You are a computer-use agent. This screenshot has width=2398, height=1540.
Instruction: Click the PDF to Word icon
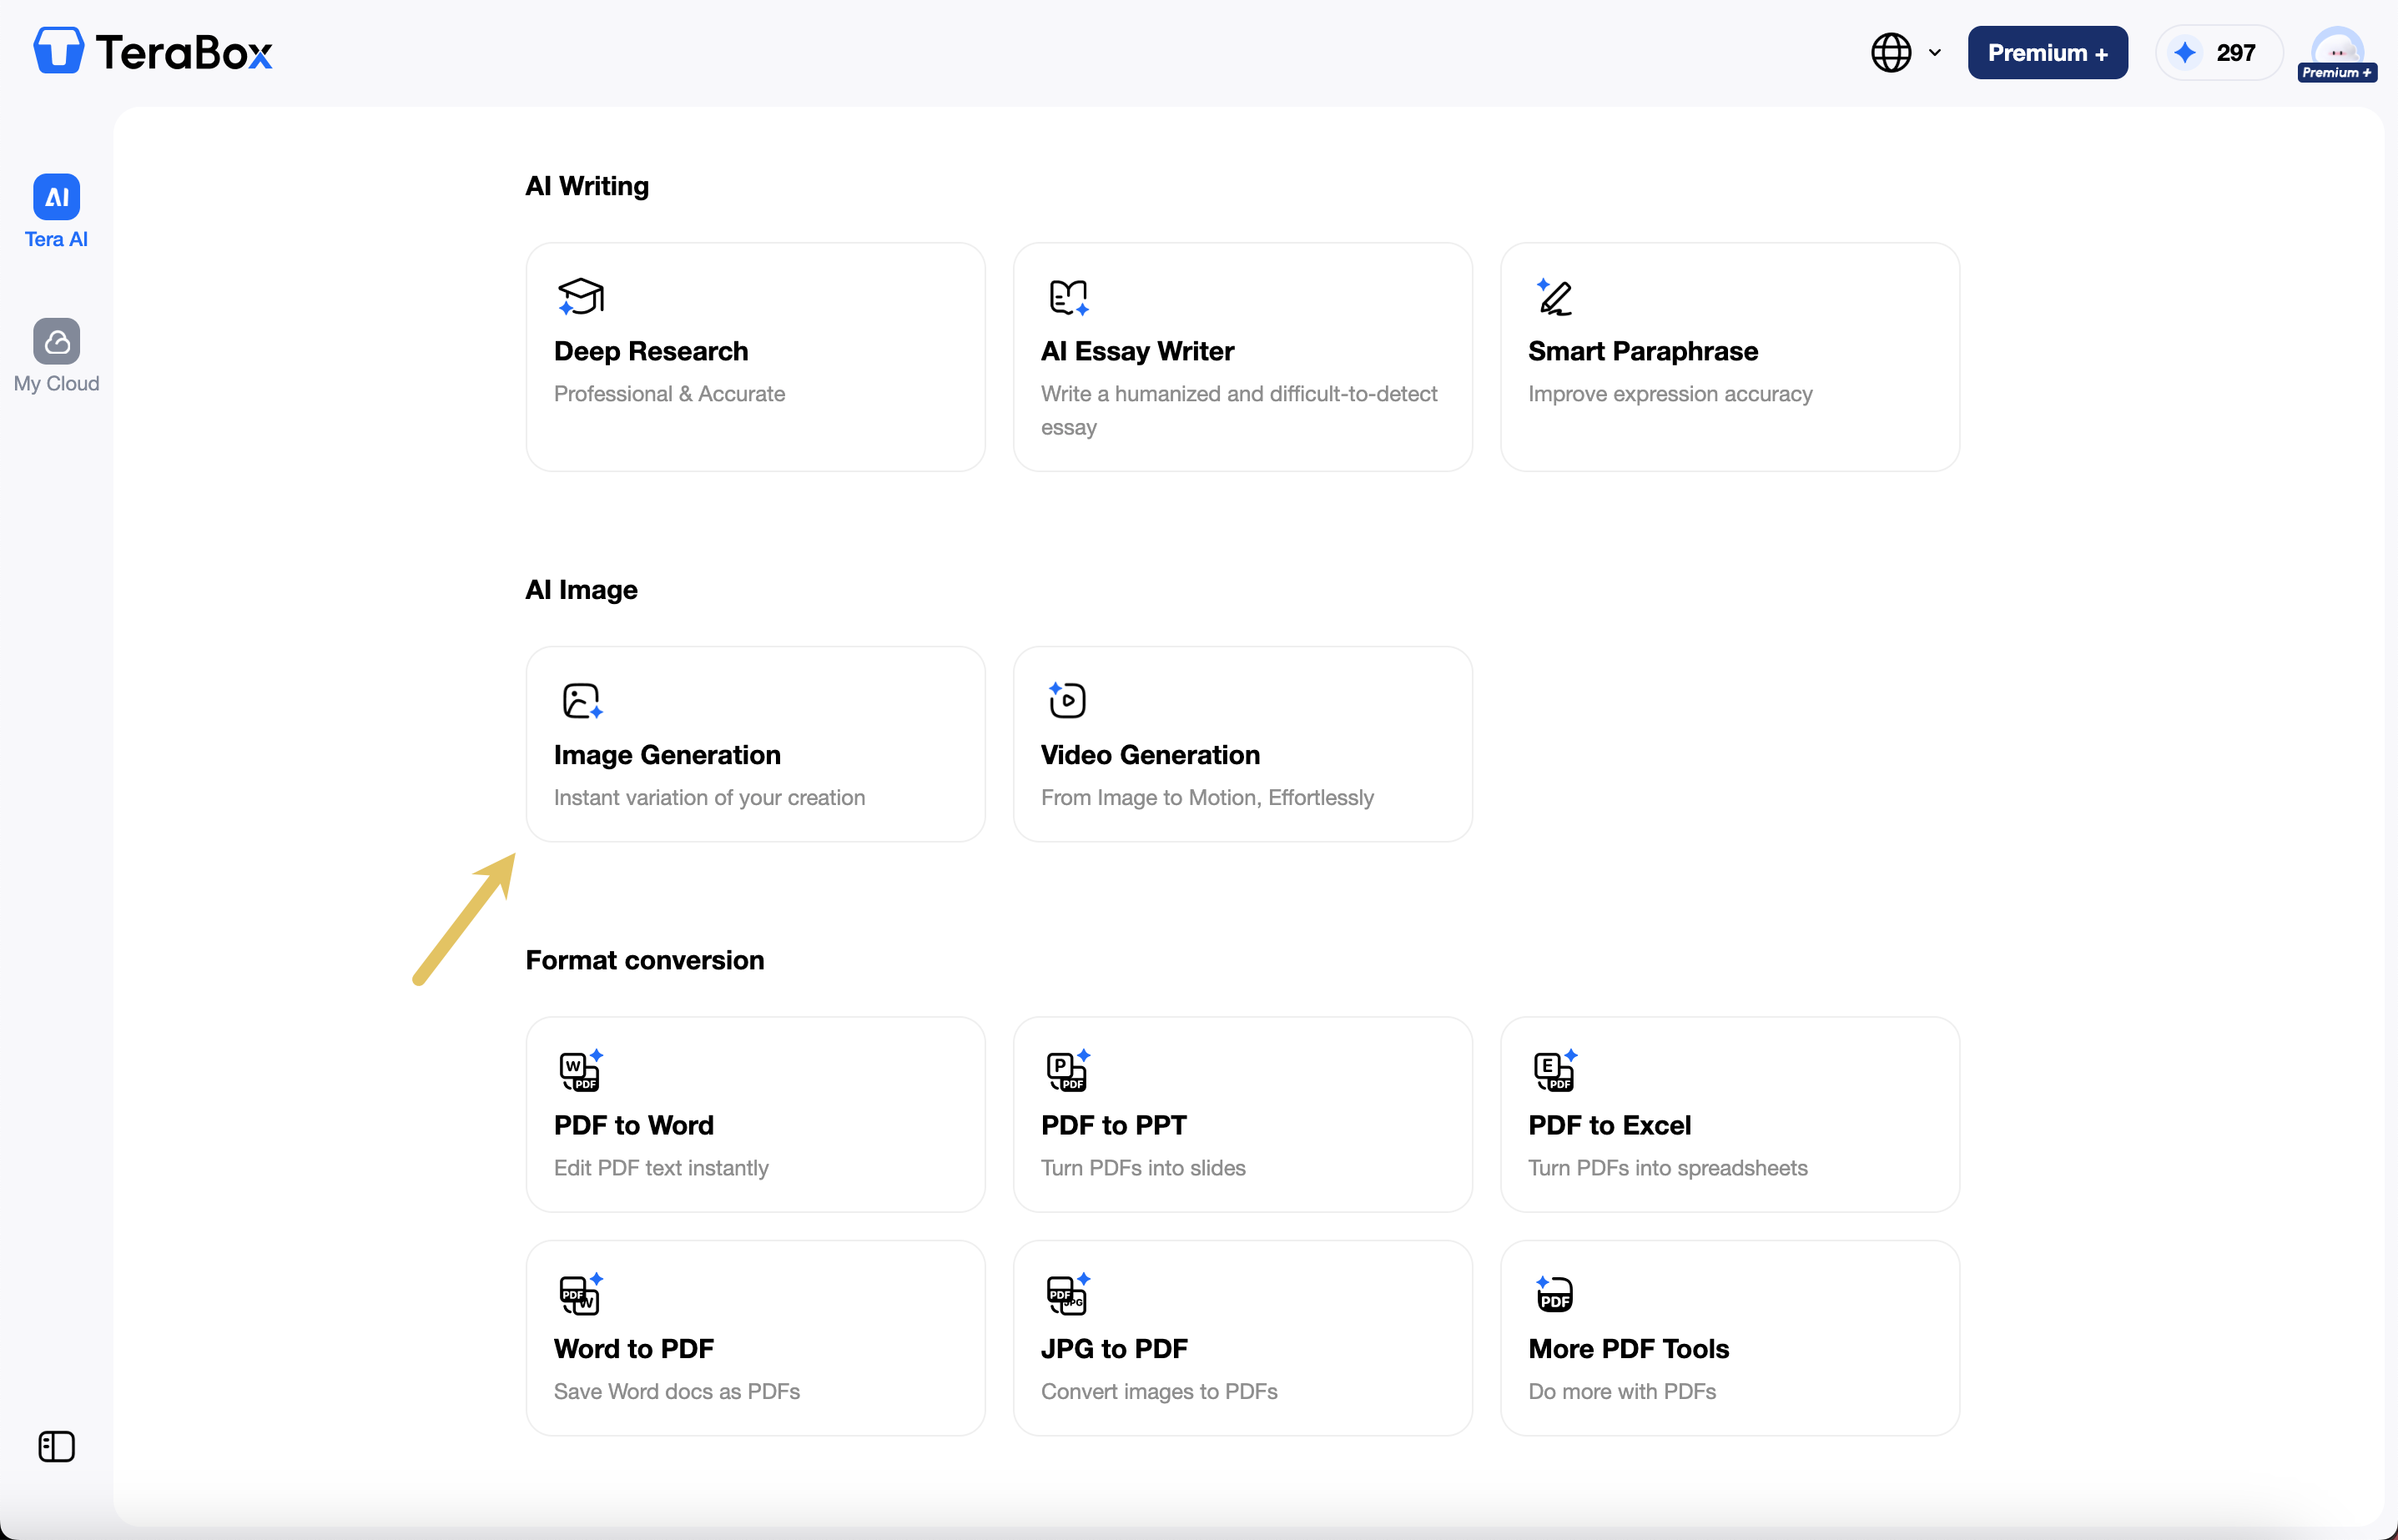coord(581,1070)
